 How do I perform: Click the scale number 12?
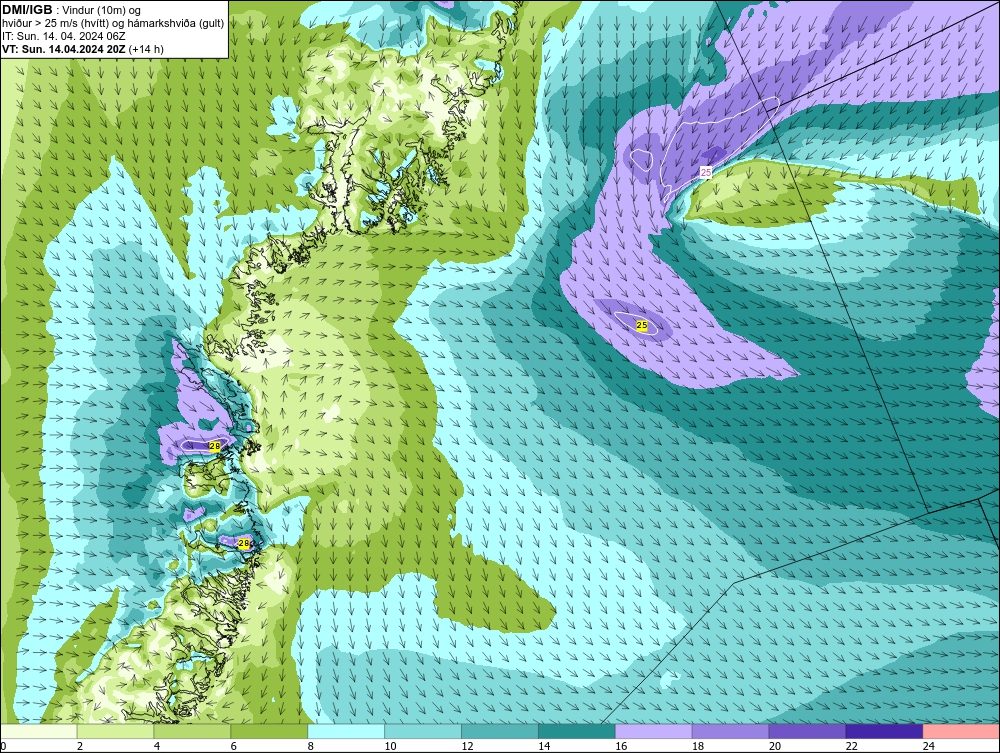click(467, 746)
